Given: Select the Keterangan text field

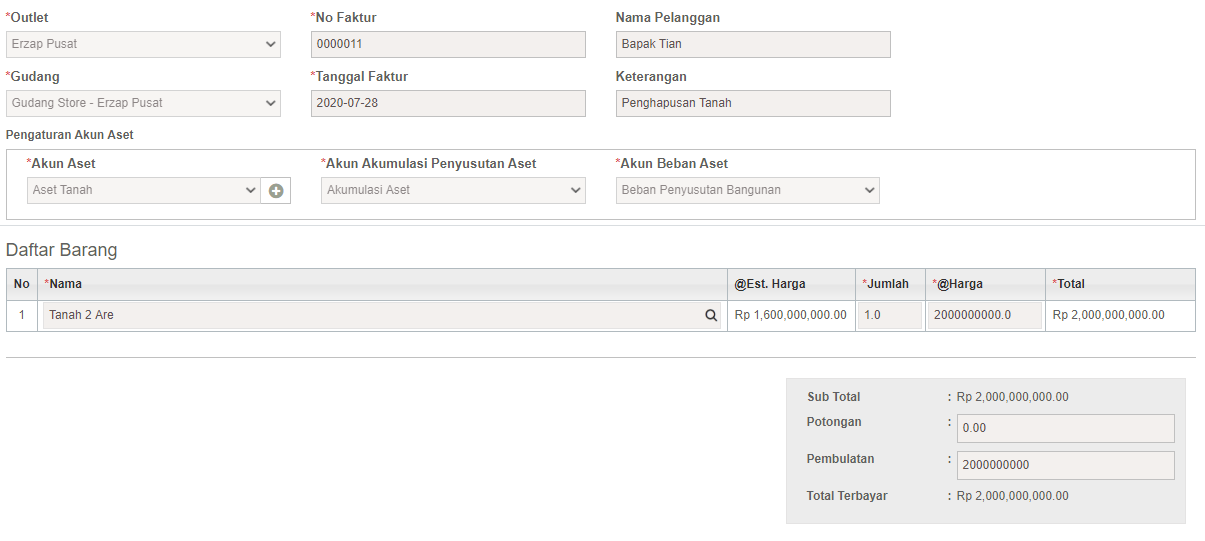Looking at the screenshot, I should tap(753, 103).
